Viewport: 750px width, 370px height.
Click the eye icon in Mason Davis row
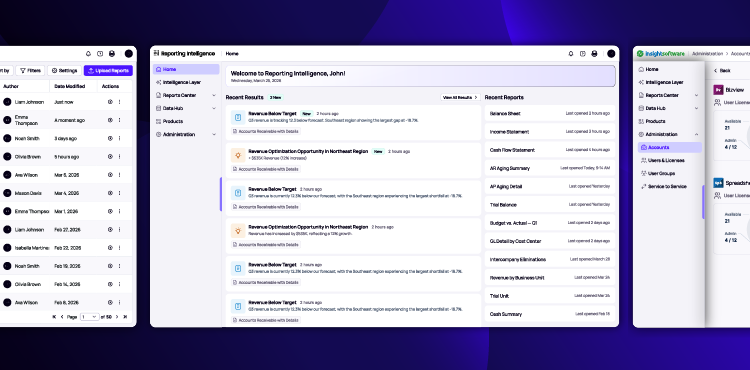(110, 193)
